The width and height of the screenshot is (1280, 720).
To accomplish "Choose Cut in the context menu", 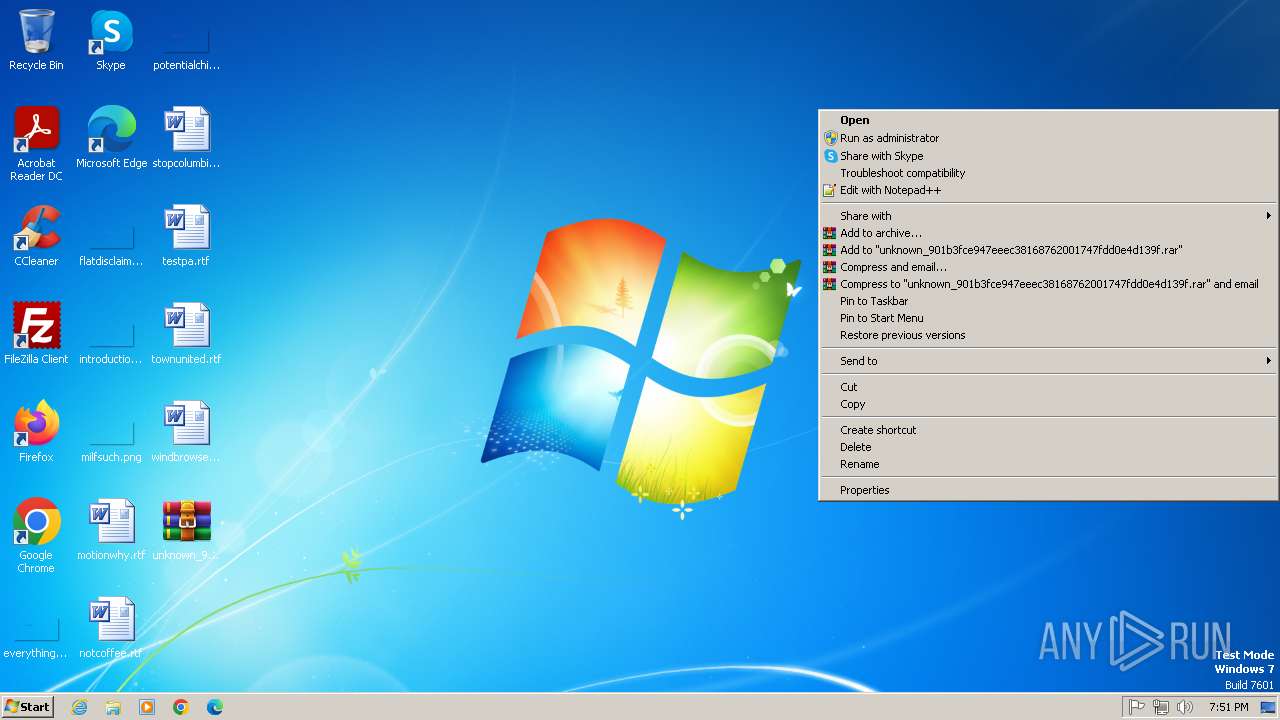I will (1048, 387).
